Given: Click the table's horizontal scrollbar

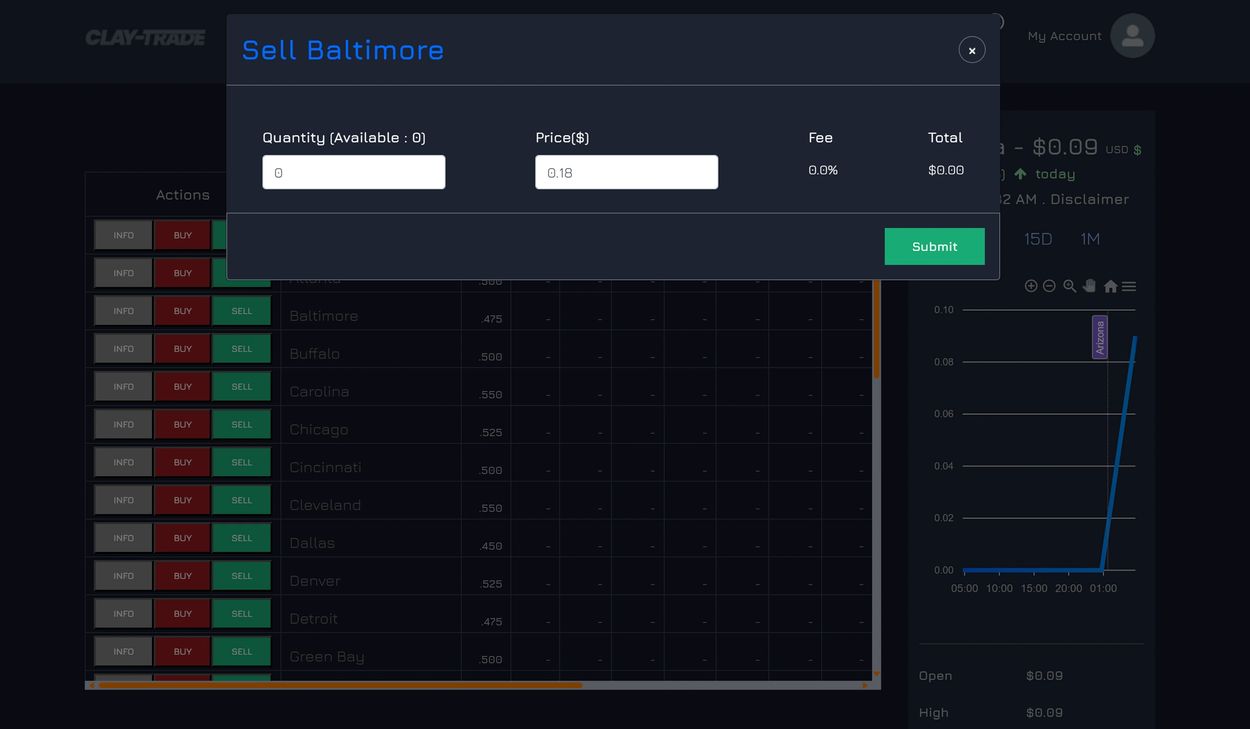Looking at the screenshot, I should point(340,685).
